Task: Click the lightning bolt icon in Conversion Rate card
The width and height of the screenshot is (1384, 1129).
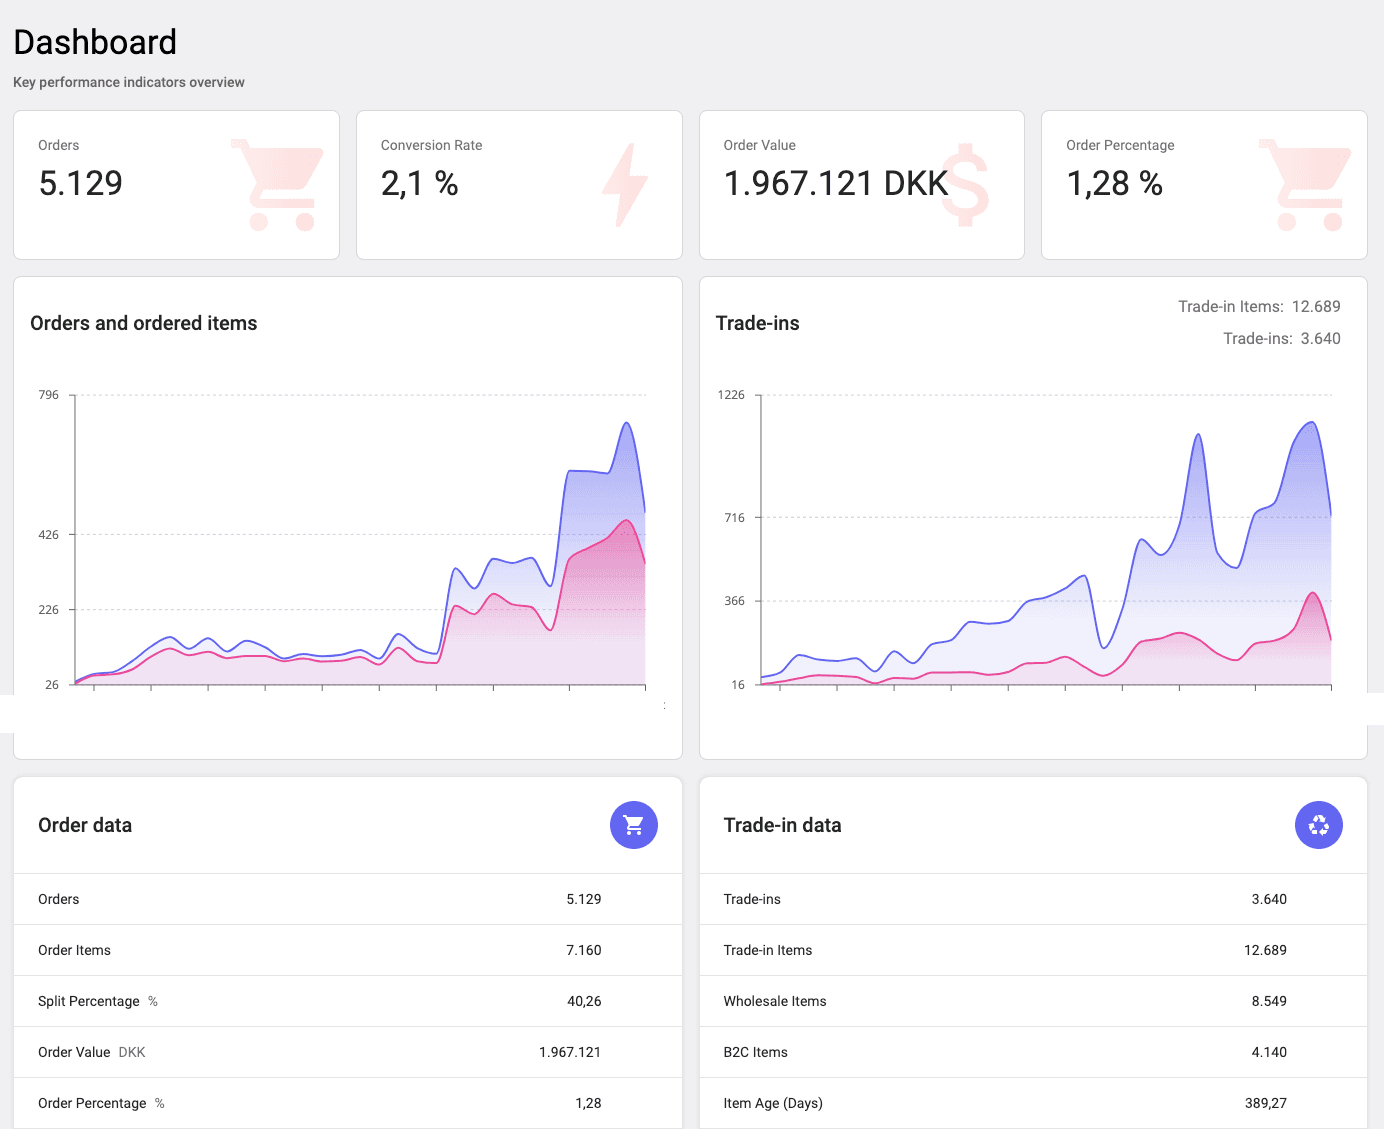Action: click(x=625, y=185)
